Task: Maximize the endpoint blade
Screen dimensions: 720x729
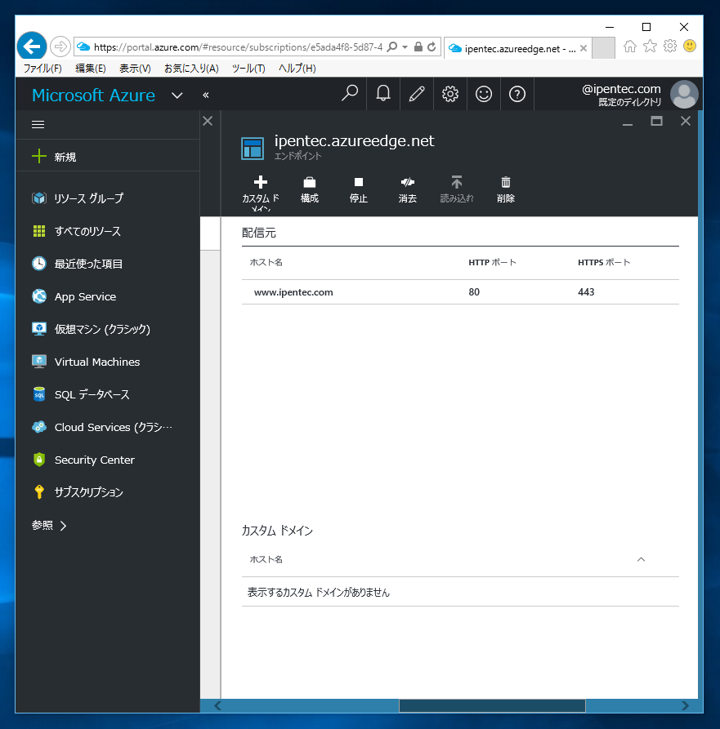Action: point(656,121)
